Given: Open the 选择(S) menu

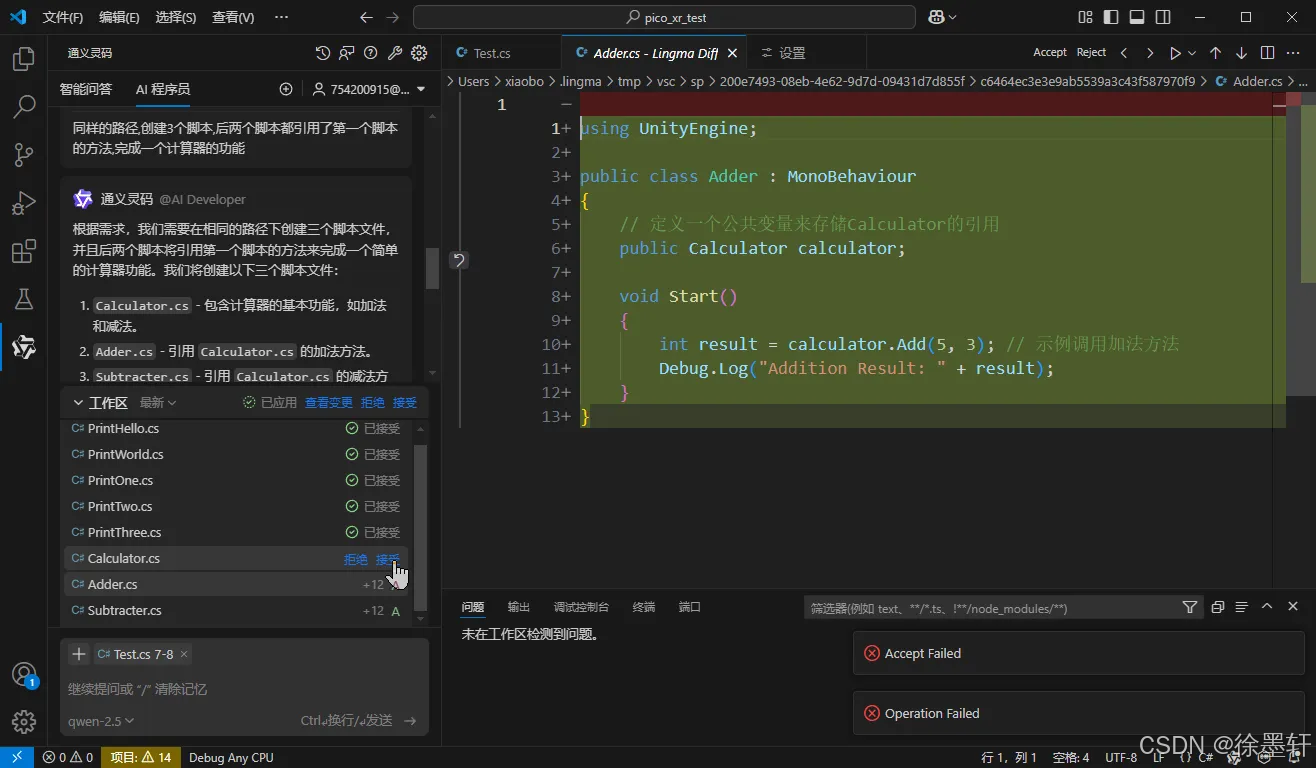Looking at the screenshot, I should [x=176, y=17].
